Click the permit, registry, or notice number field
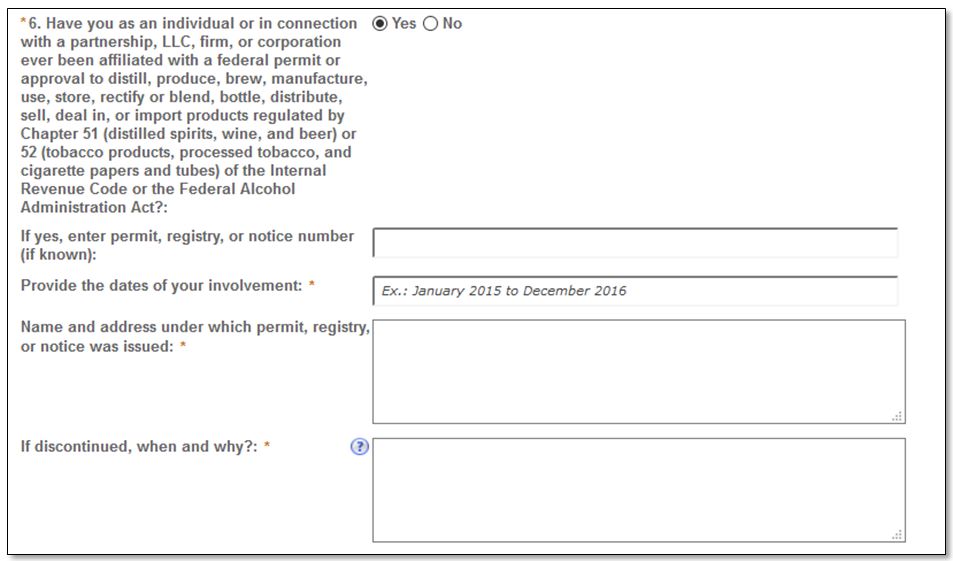The image size is (953, 561). (x=635, y=243)
